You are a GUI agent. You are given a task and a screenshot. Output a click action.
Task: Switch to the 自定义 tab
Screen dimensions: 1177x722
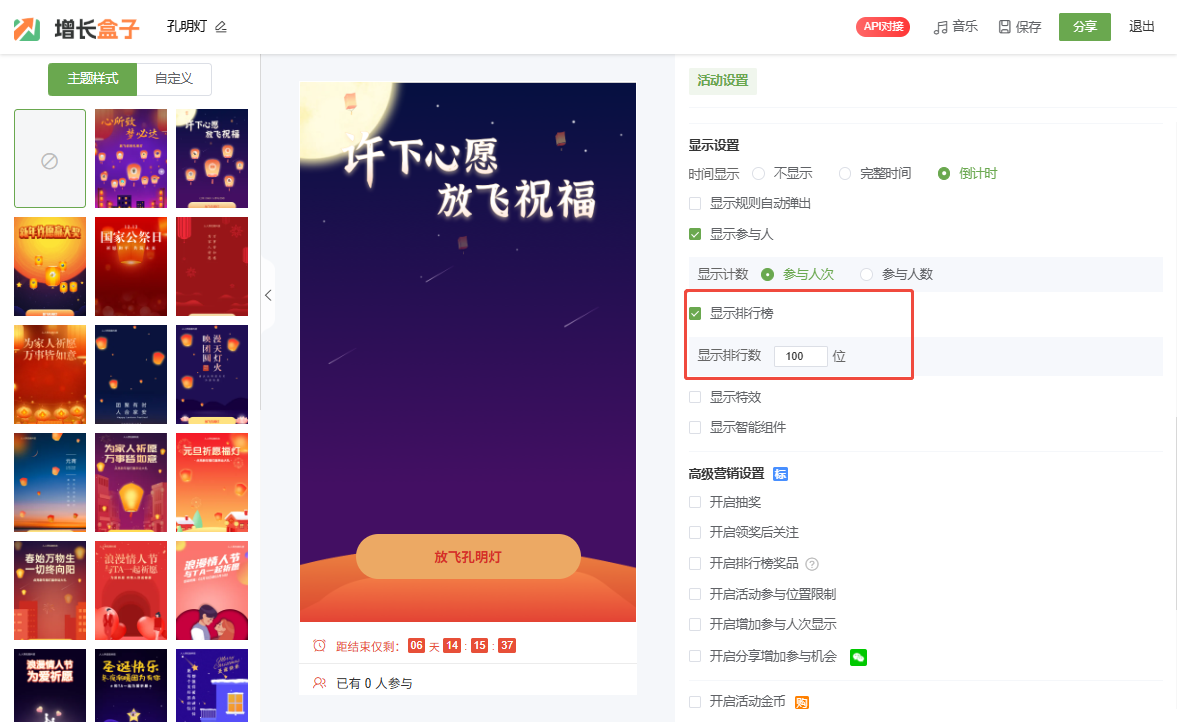point(174,79)
